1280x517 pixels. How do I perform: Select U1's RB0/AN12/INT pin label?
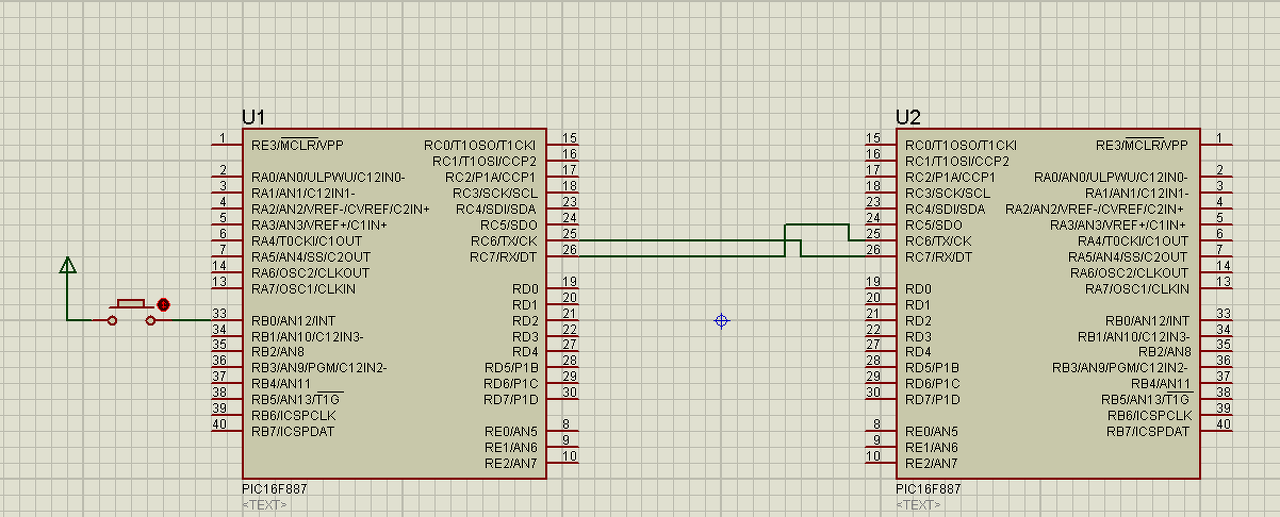[x=295, y=320]
